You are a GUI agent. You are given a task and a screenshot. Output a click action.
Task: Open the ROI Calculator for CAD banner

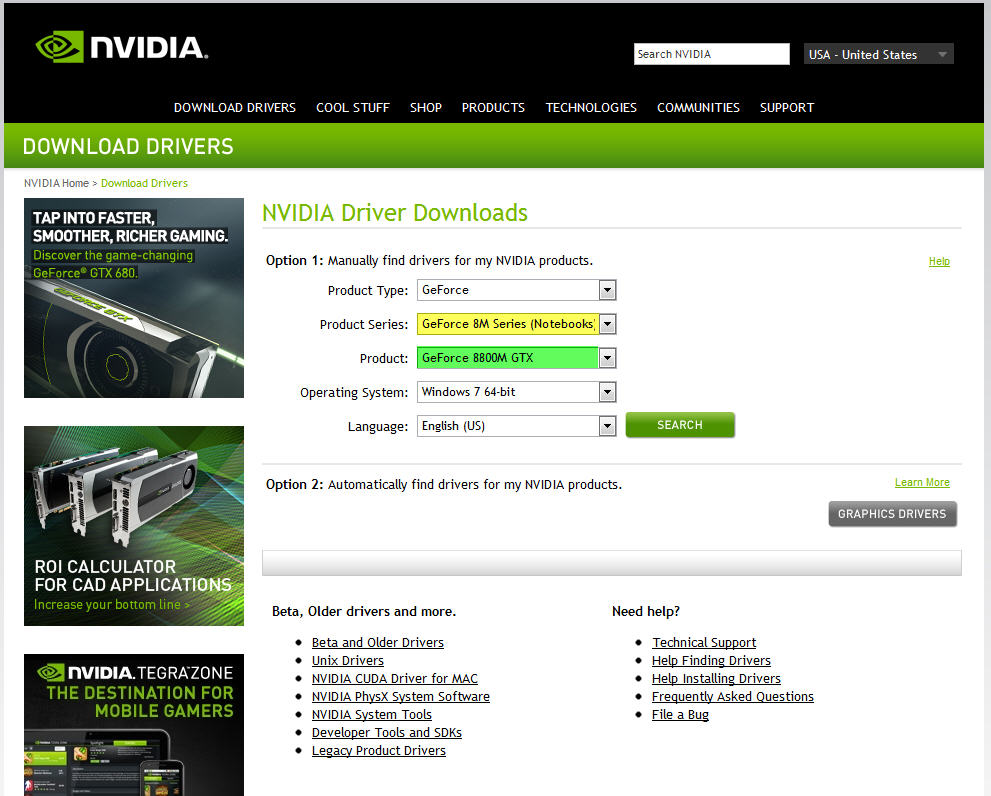click(134, 526)
